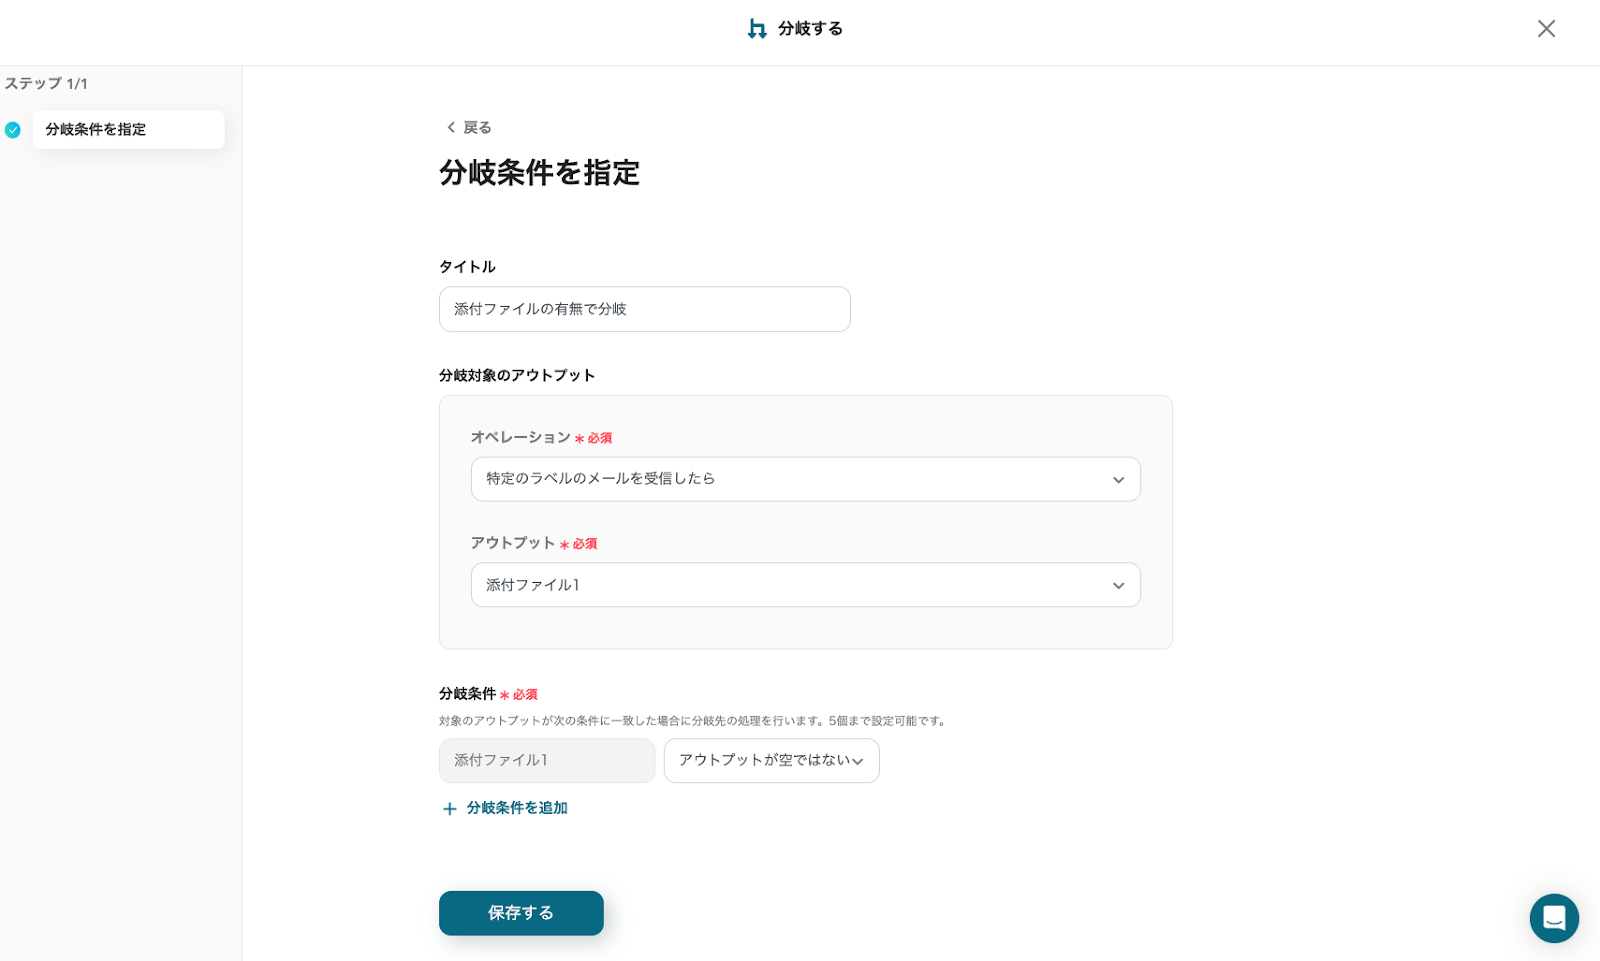Click the plus icon beside 分岐条件を追加
The image size is (1600, 961).
point(450,809)
